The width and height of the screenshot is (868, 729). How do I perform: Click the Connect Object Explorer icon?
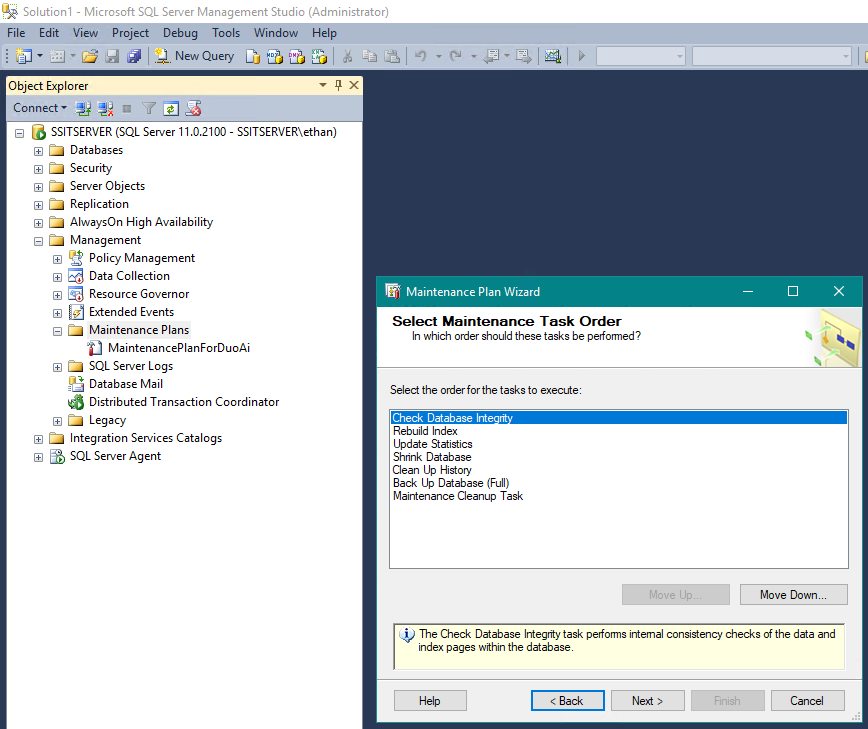click(x=83, y=108)
